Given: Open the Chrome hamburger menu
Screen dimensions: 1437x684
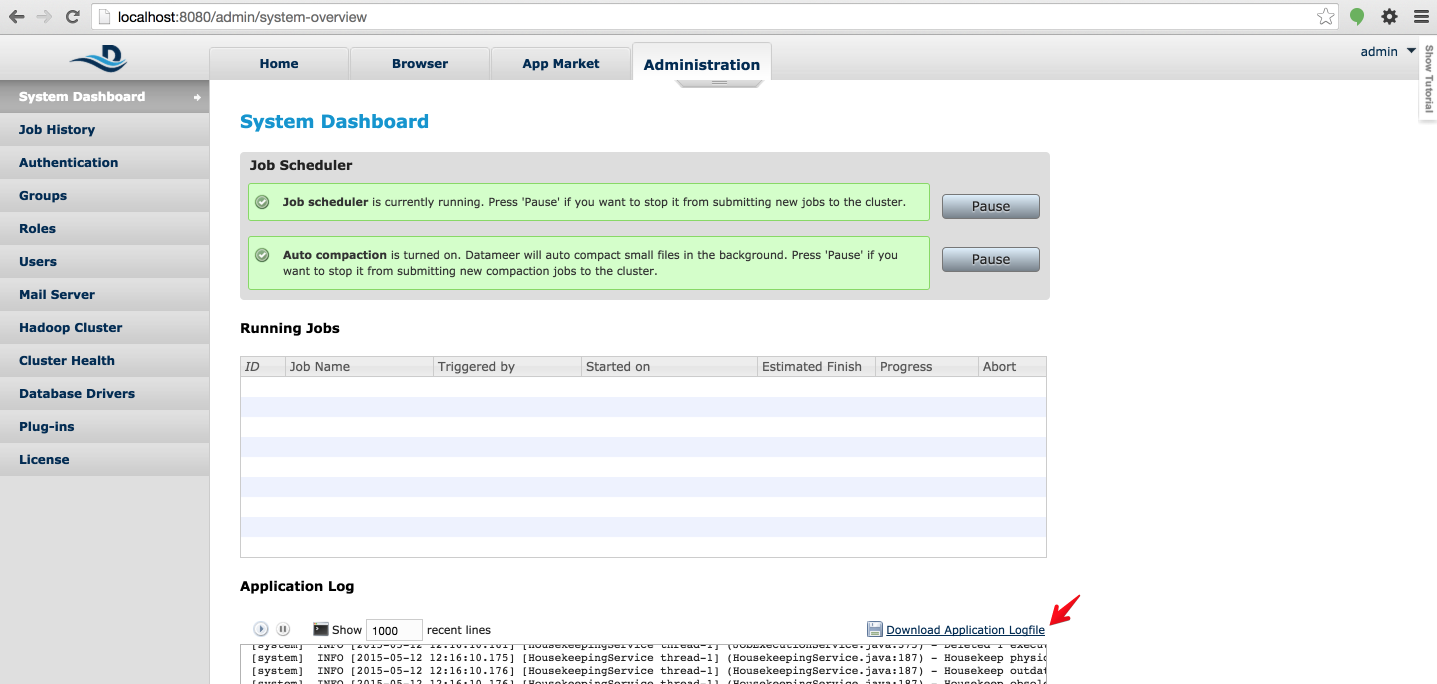Looking at the screenshot, I should 1420,17.
